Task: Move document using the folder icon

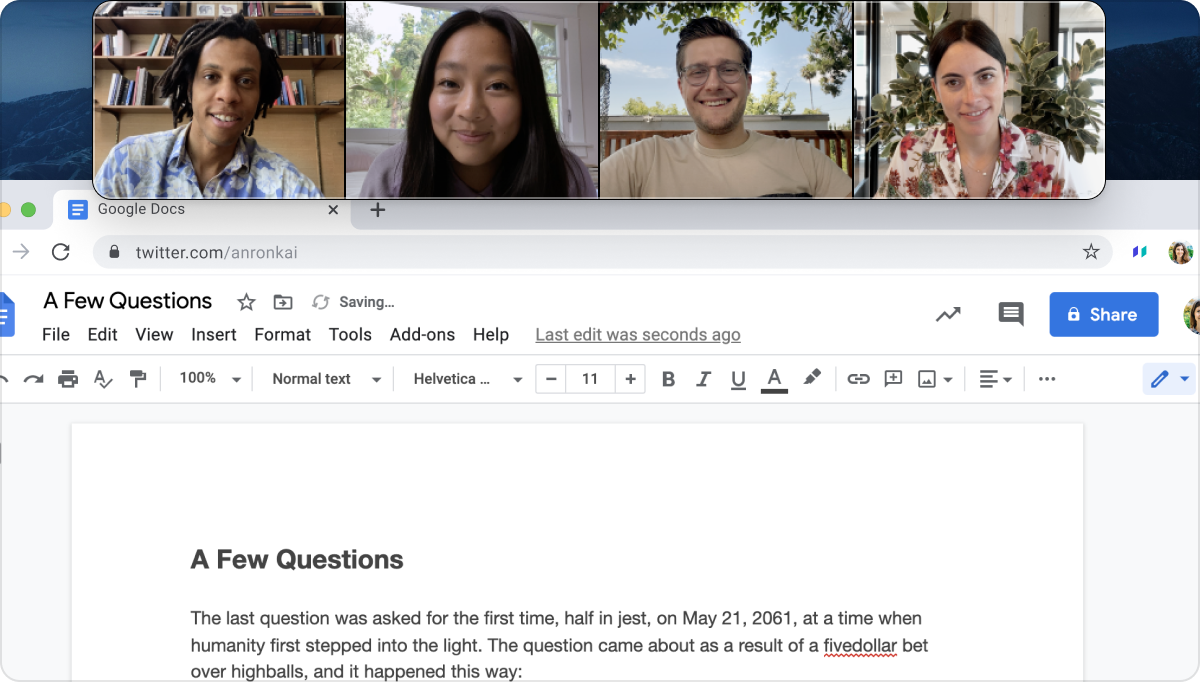Action: [x=283, y=302]
